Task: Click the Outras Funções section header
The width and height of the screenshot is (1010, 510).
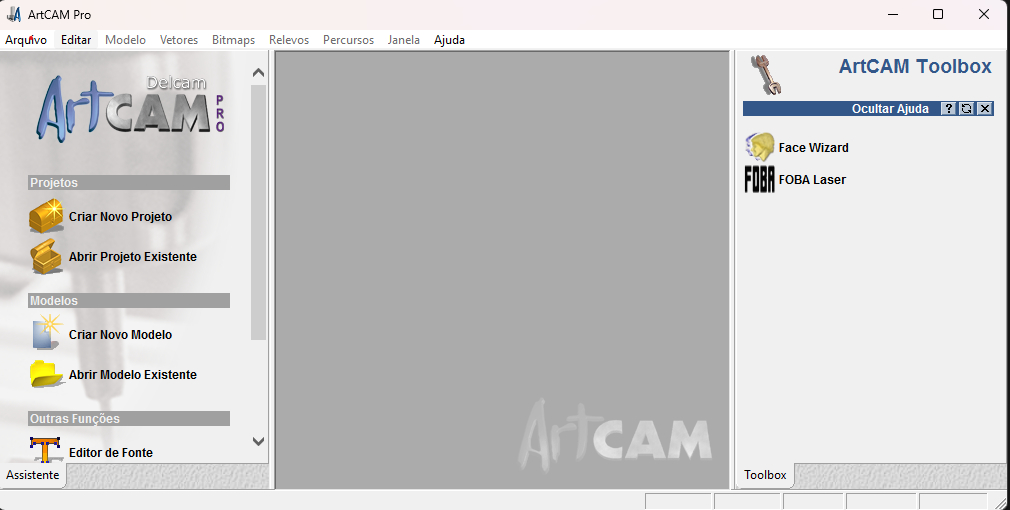Action: point(129,419)
